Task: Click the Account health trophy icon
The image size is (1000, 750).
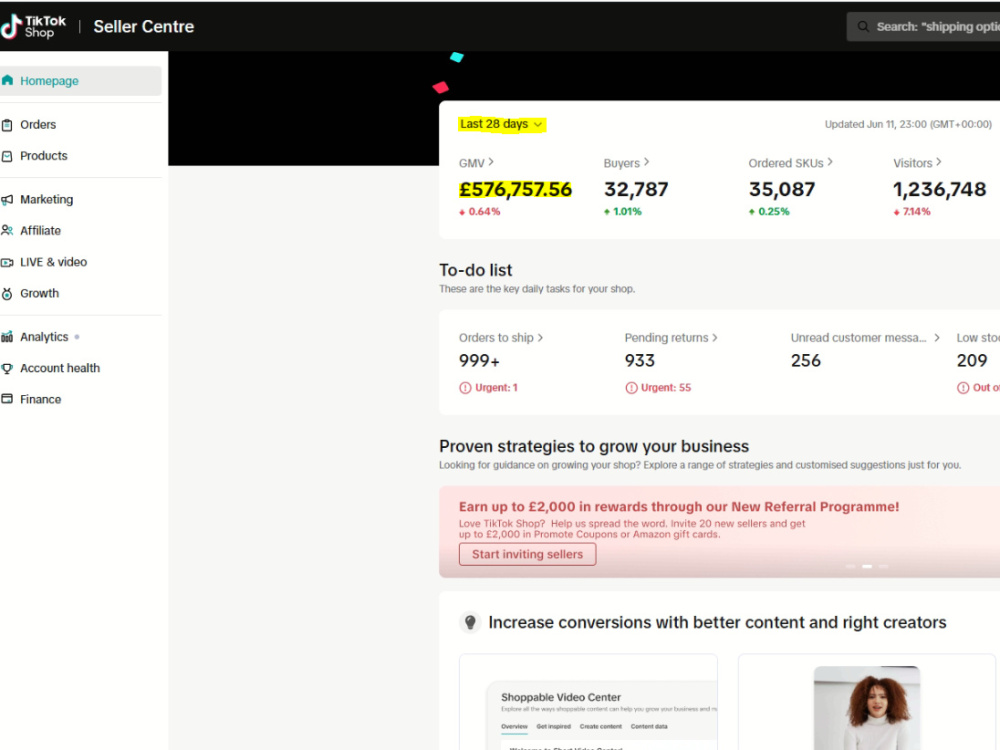Action: (7, 368)
